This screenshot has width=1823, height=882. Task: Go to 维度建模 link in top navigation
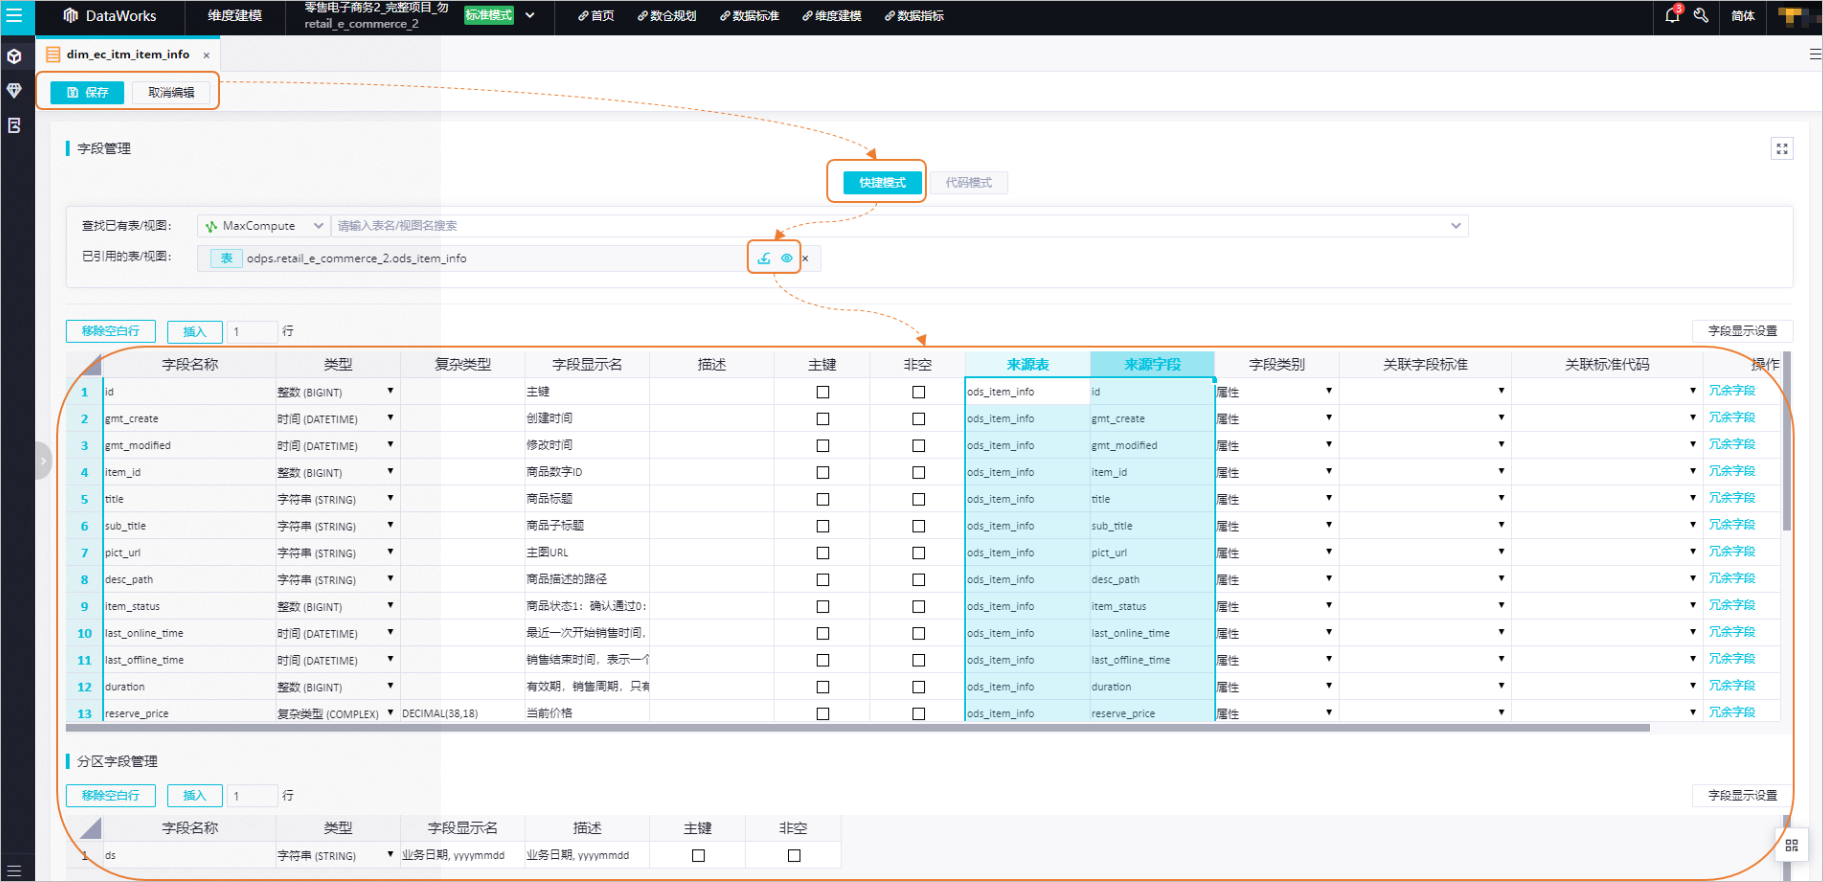point(832,16)
